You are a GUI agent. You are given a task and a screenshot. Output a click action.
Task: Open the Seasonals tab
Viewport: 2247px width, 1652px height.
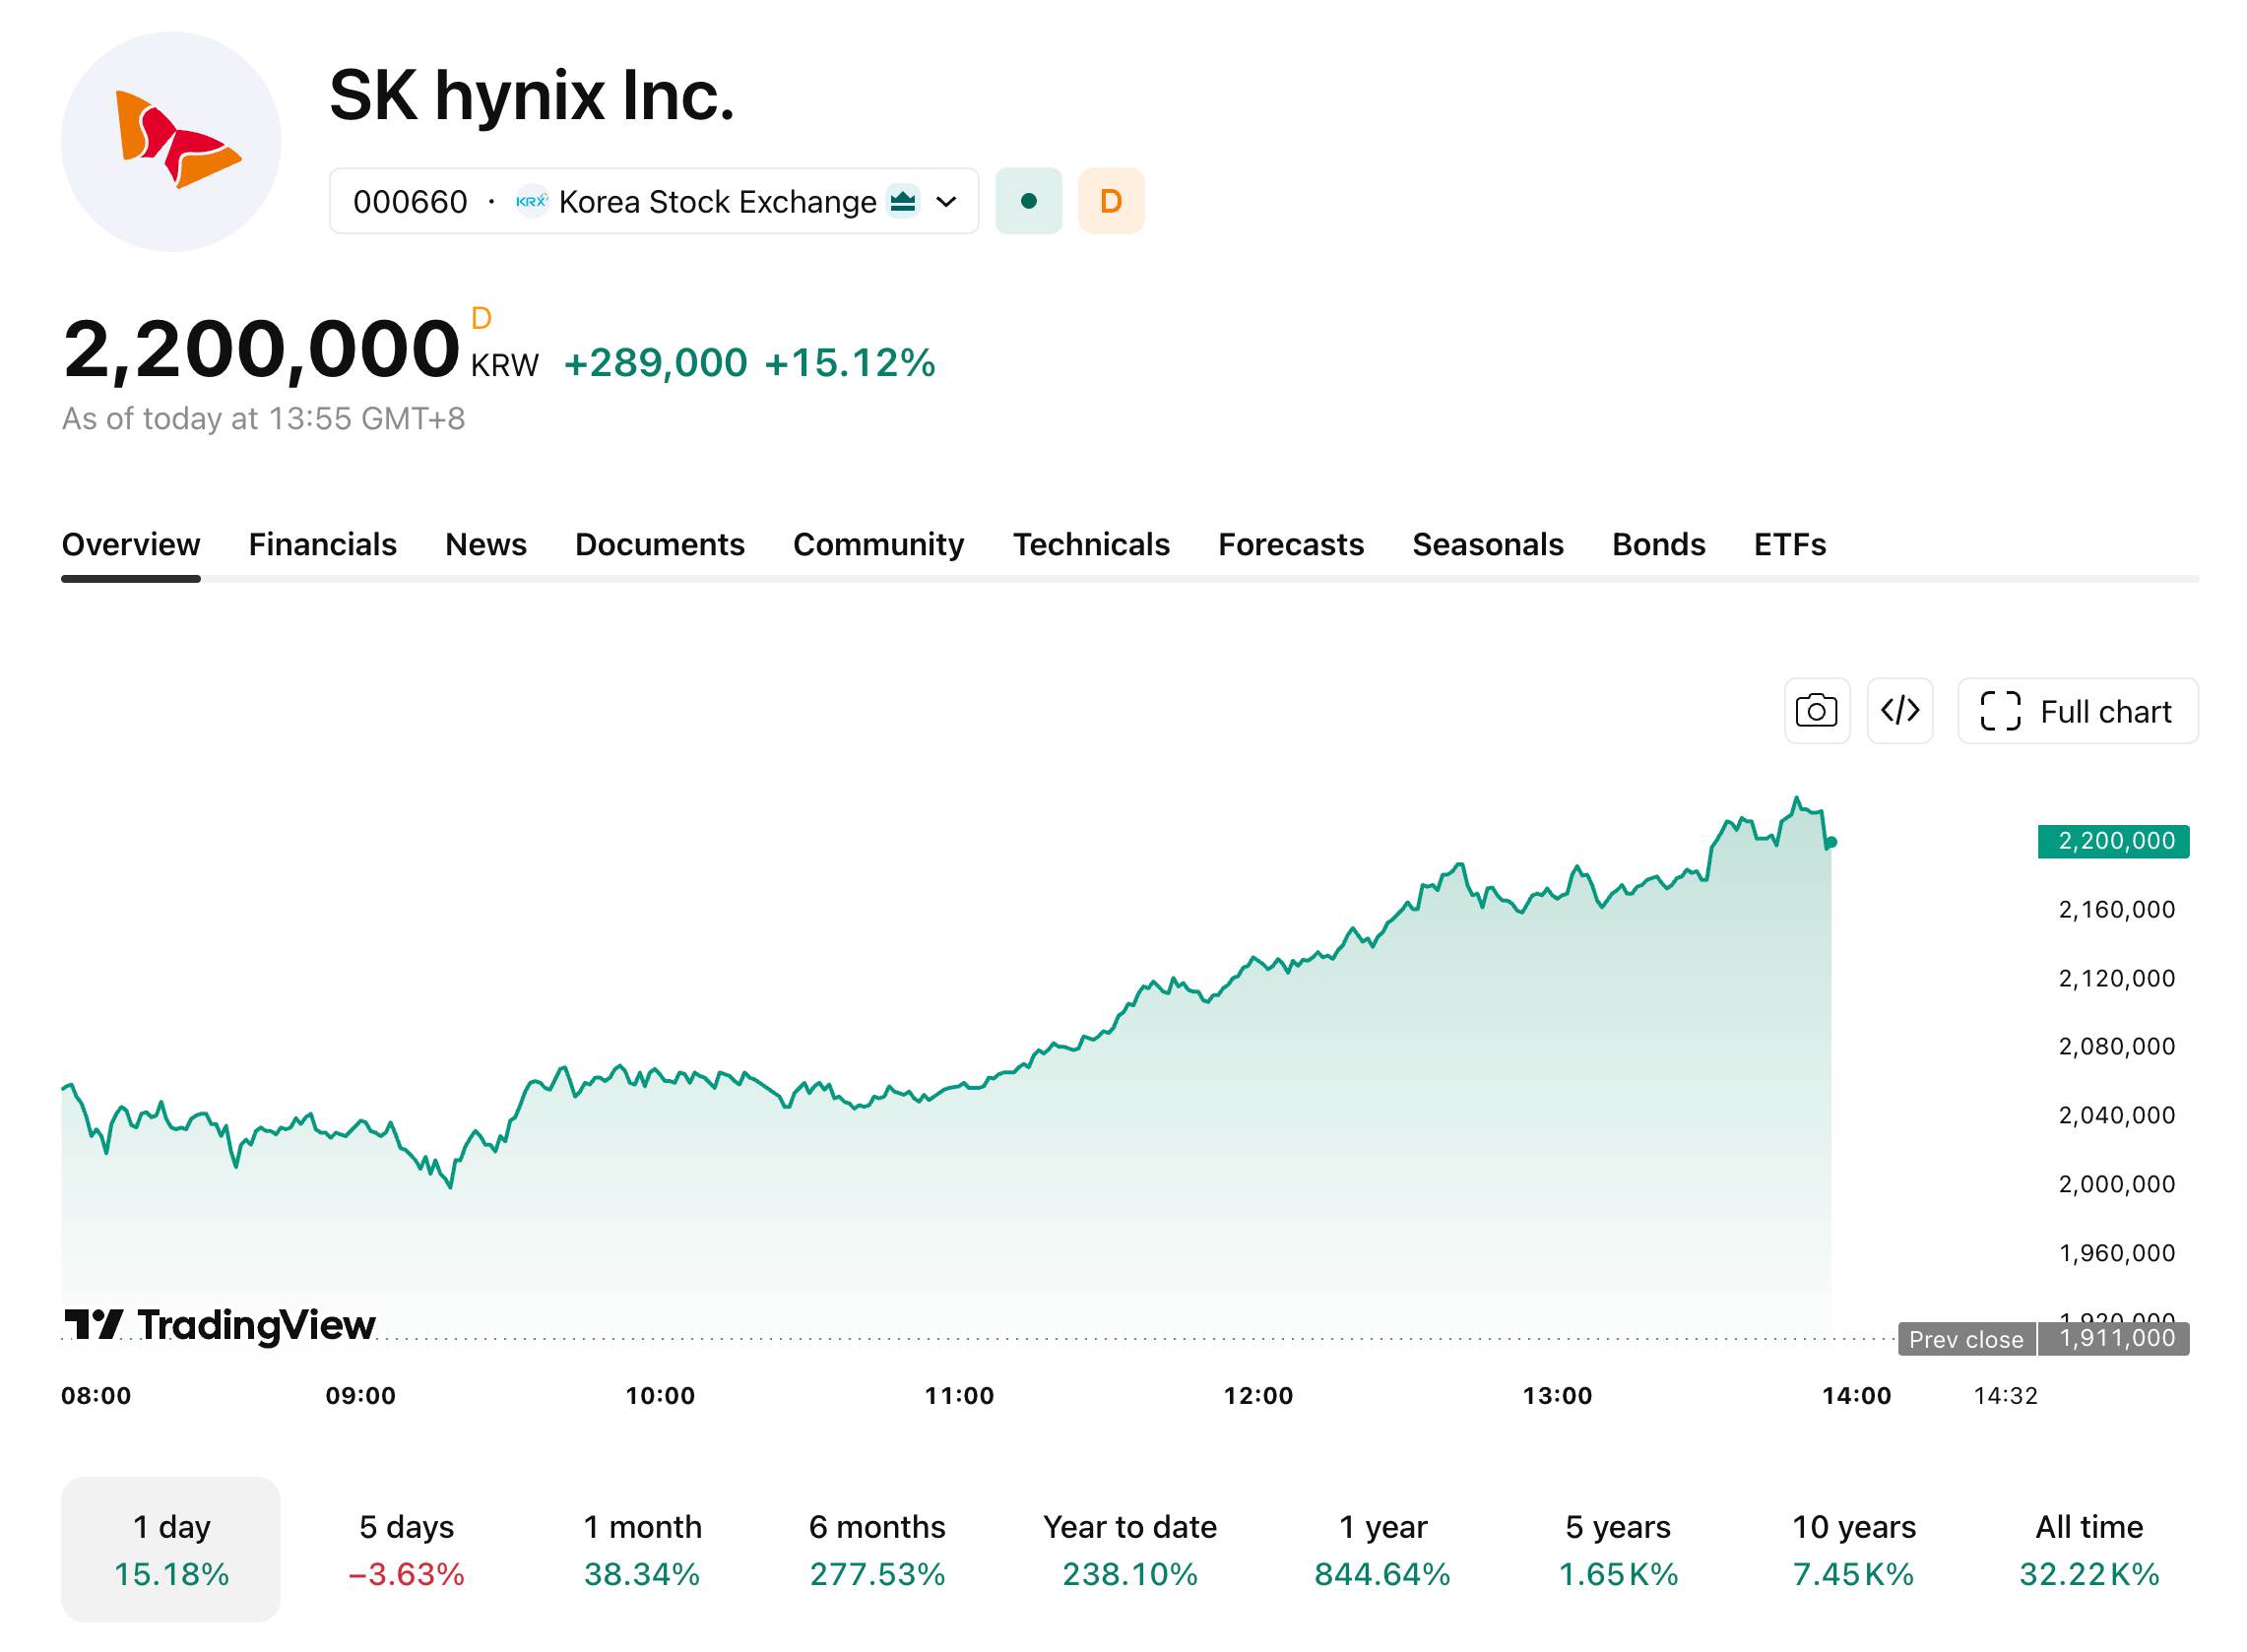click(1488, 544)
